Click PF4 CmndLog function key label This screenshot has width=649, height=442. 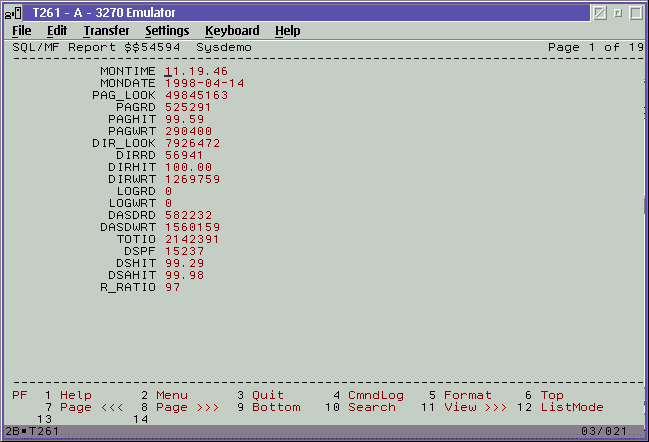(376, 395)
